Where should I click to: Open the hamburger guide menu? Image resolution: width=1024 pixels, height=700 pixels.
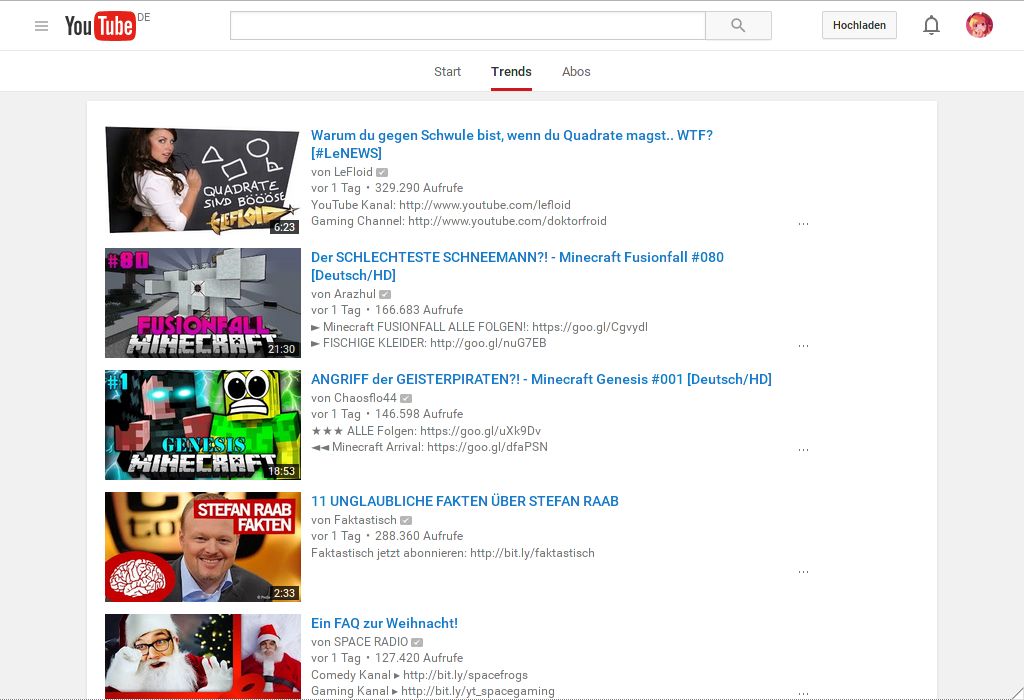(41, 26)
